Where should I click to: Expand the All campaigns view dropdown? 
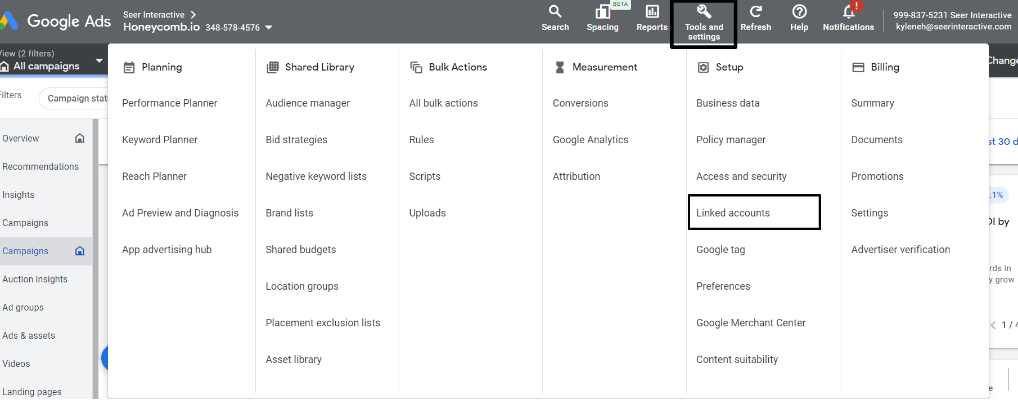(99, 60)
